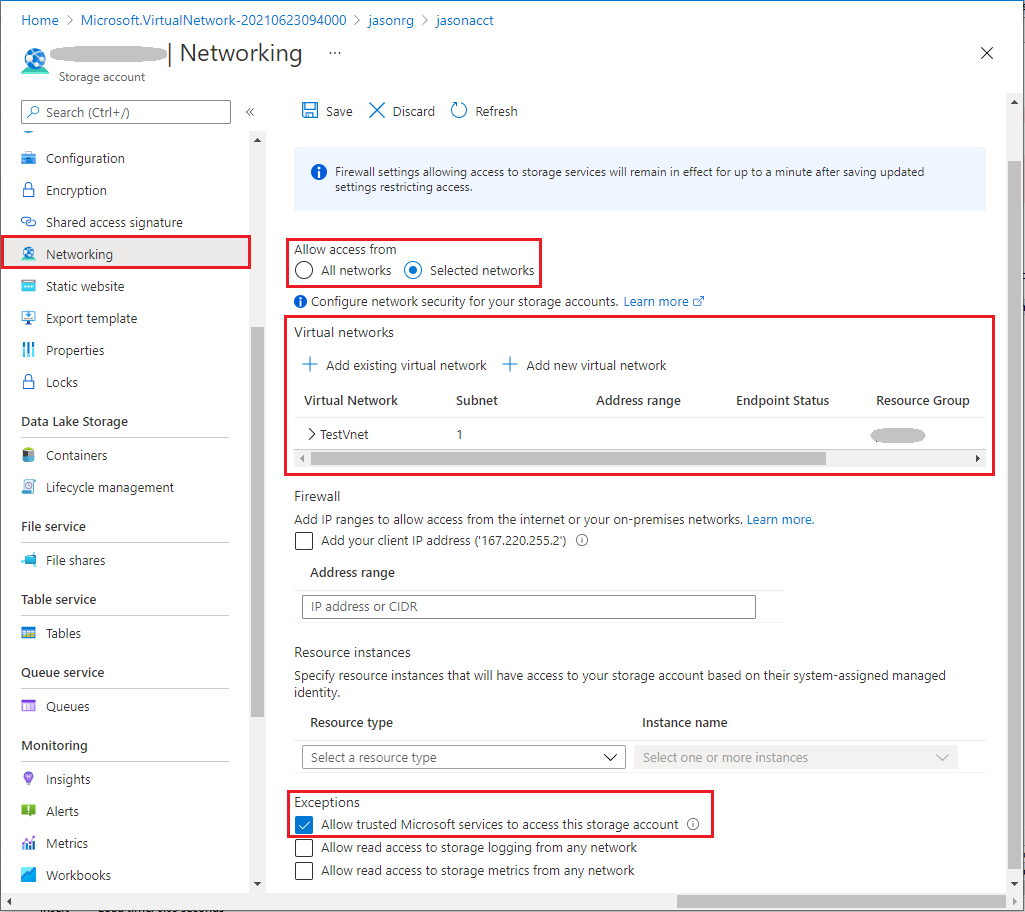Collapse the sidebar with double chevron
This screenshot has height=912, width=1025.
250,112
